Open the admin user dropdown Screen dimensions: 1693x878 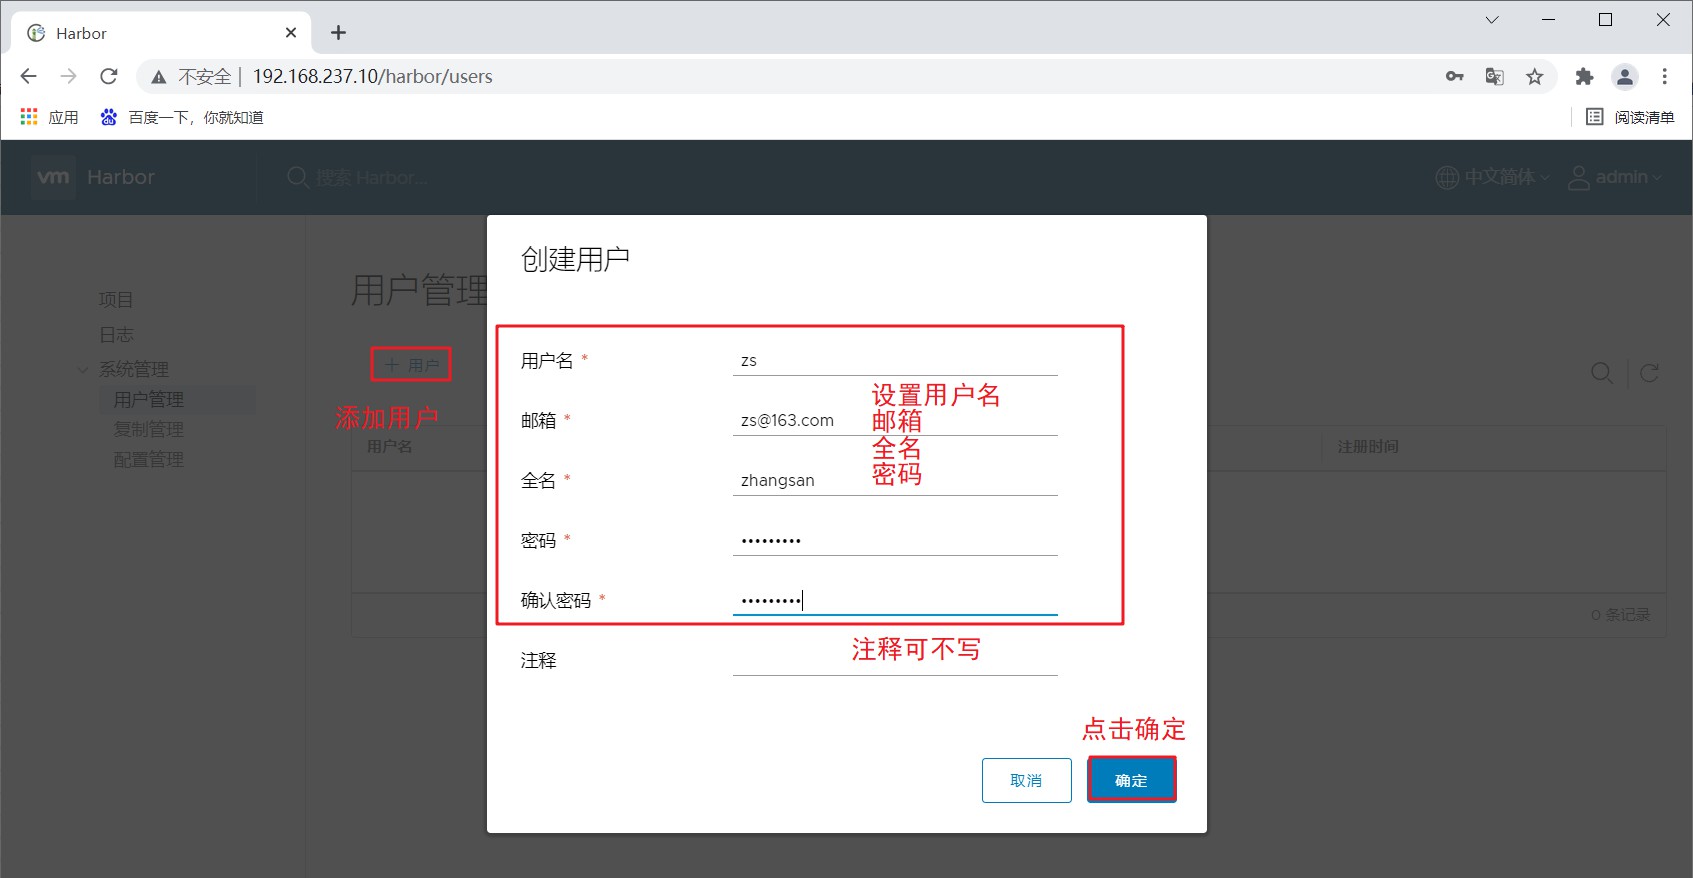pyautogui.click(x=1614, y=177)
